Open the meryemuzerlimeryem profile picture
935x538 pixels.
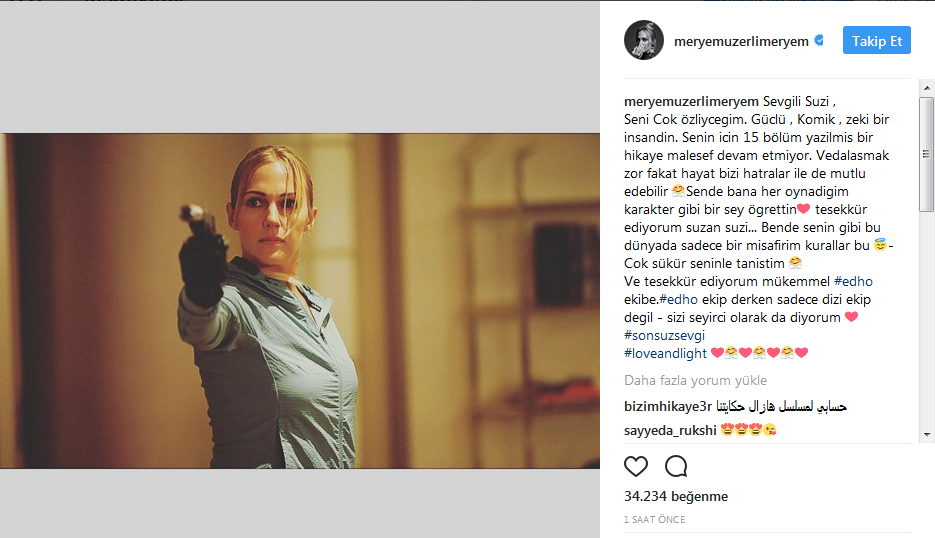coord(644,40)
